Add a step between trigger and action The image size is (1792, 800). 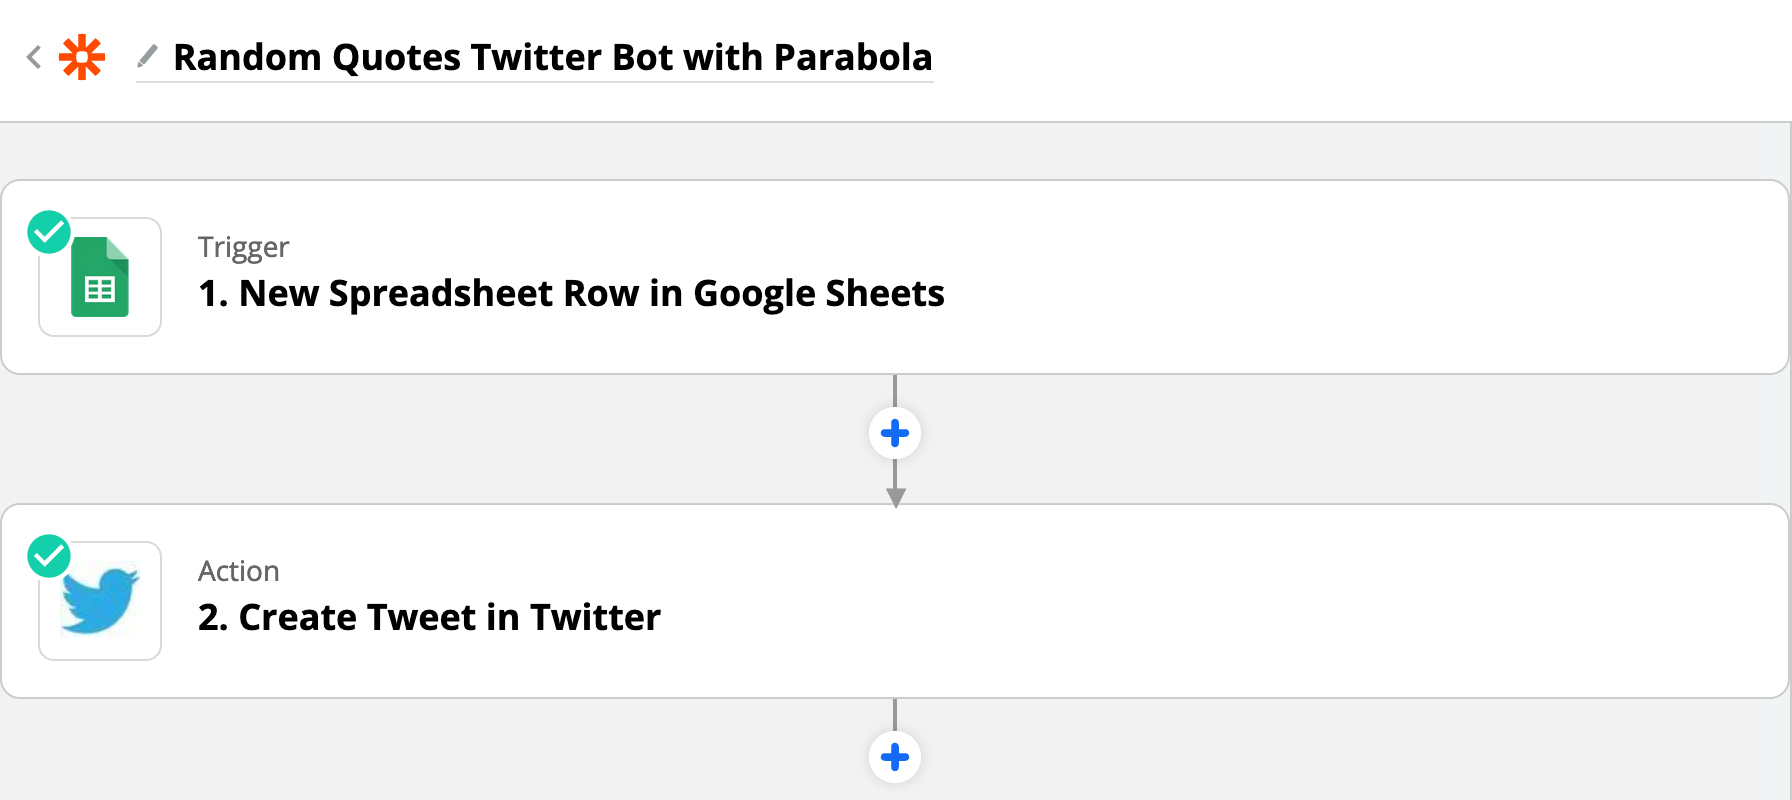point(895,433)
